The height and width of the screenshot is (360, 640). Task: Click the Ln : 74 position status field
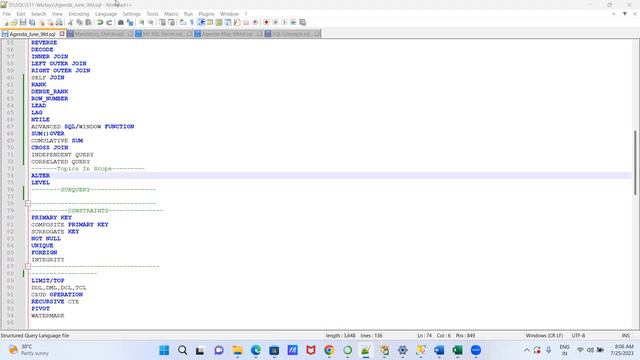pyautogui.click(x=424, y=336)
